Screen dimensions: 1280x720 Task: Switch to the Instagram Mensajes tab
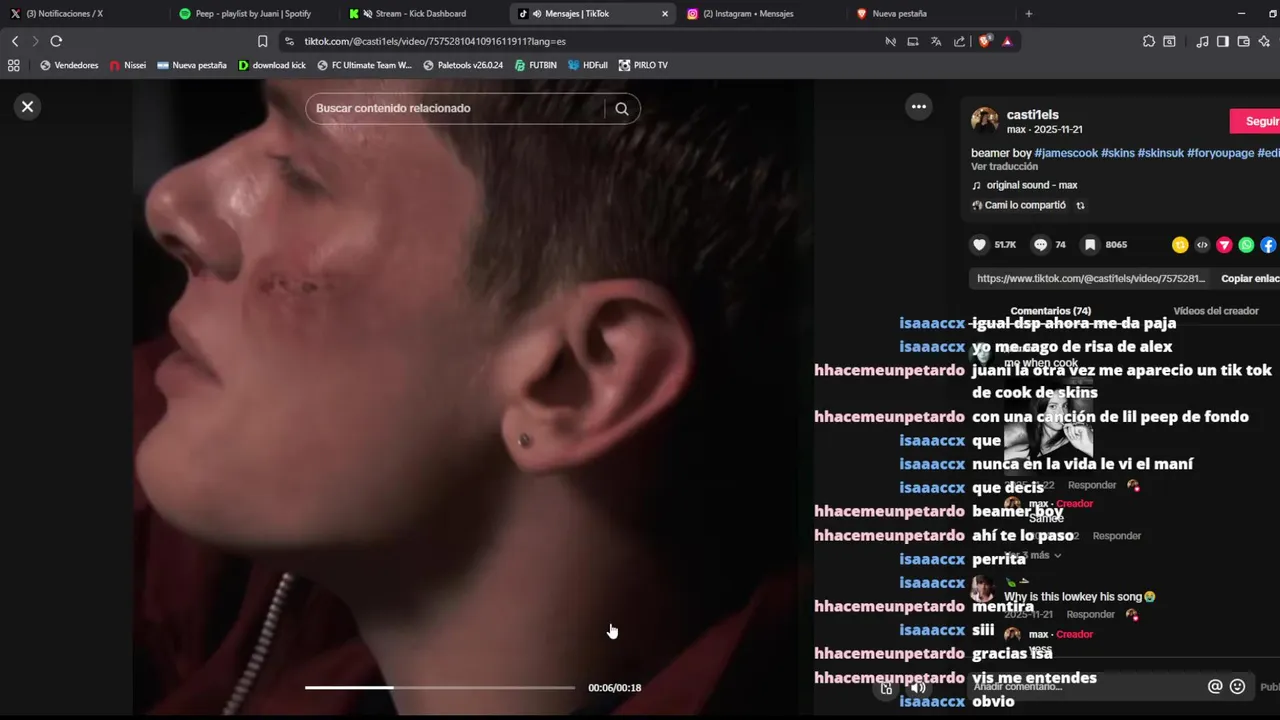pos(760,13)
